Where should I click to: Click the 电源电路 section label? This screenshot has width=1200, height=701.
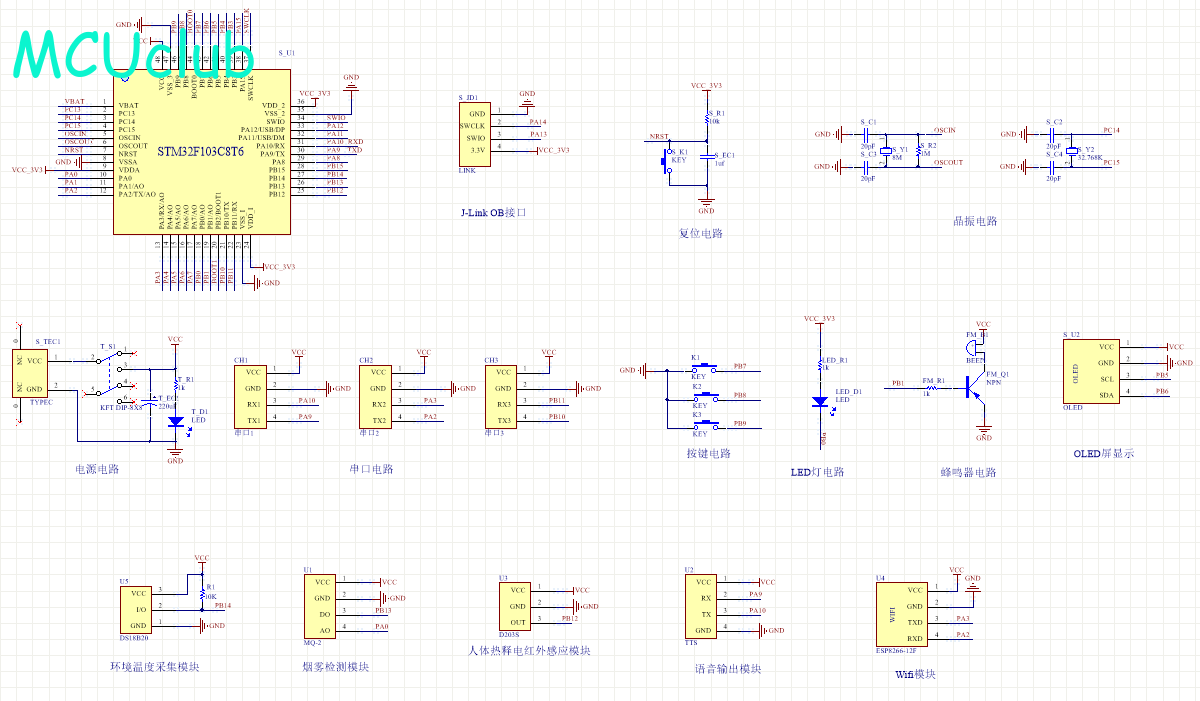(x=97, y=468)
